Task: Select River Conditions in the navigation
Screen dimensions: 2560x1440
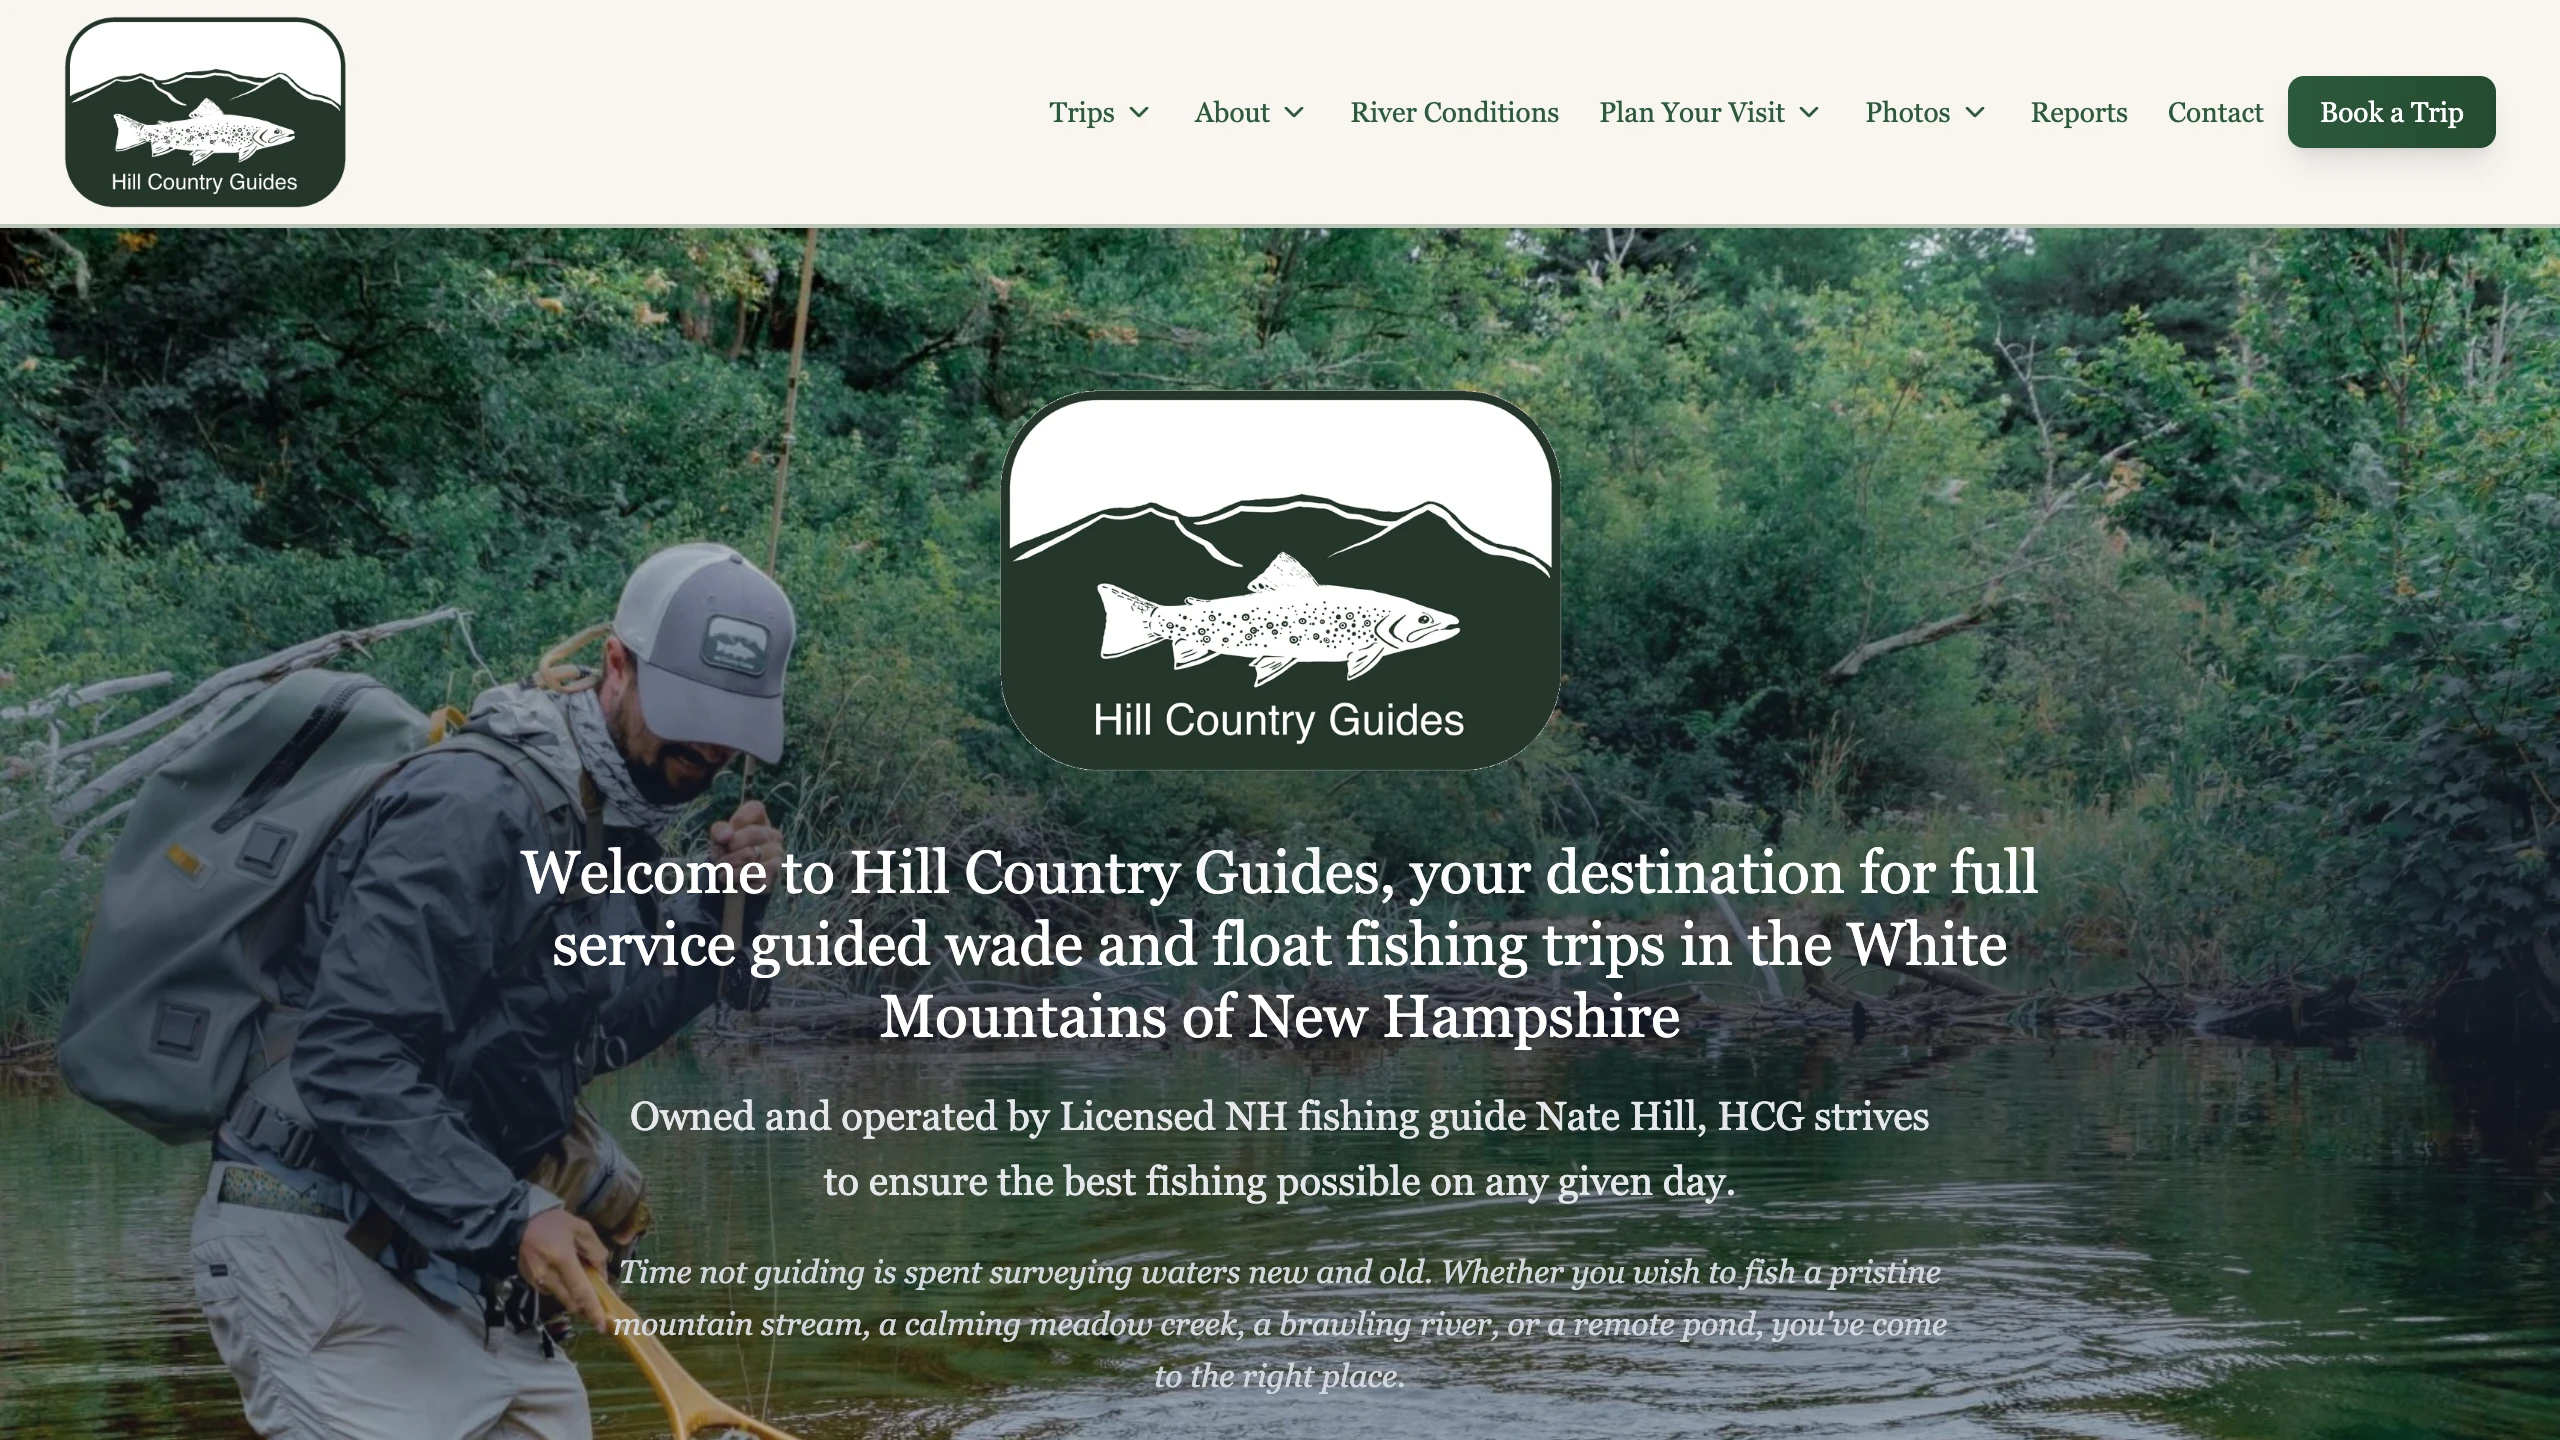Action: point(1454,113)
